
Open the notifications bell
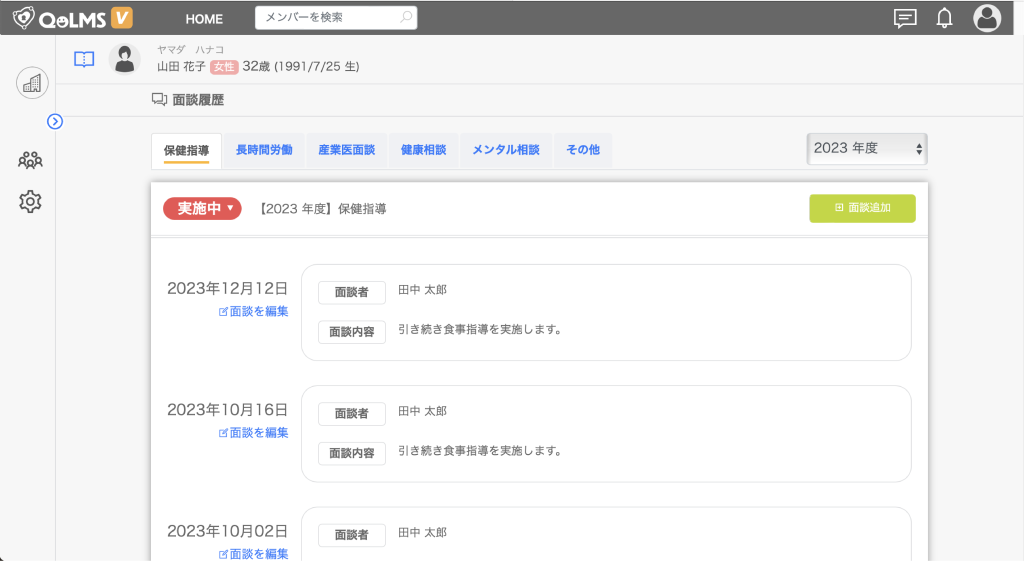pos(944,18)
